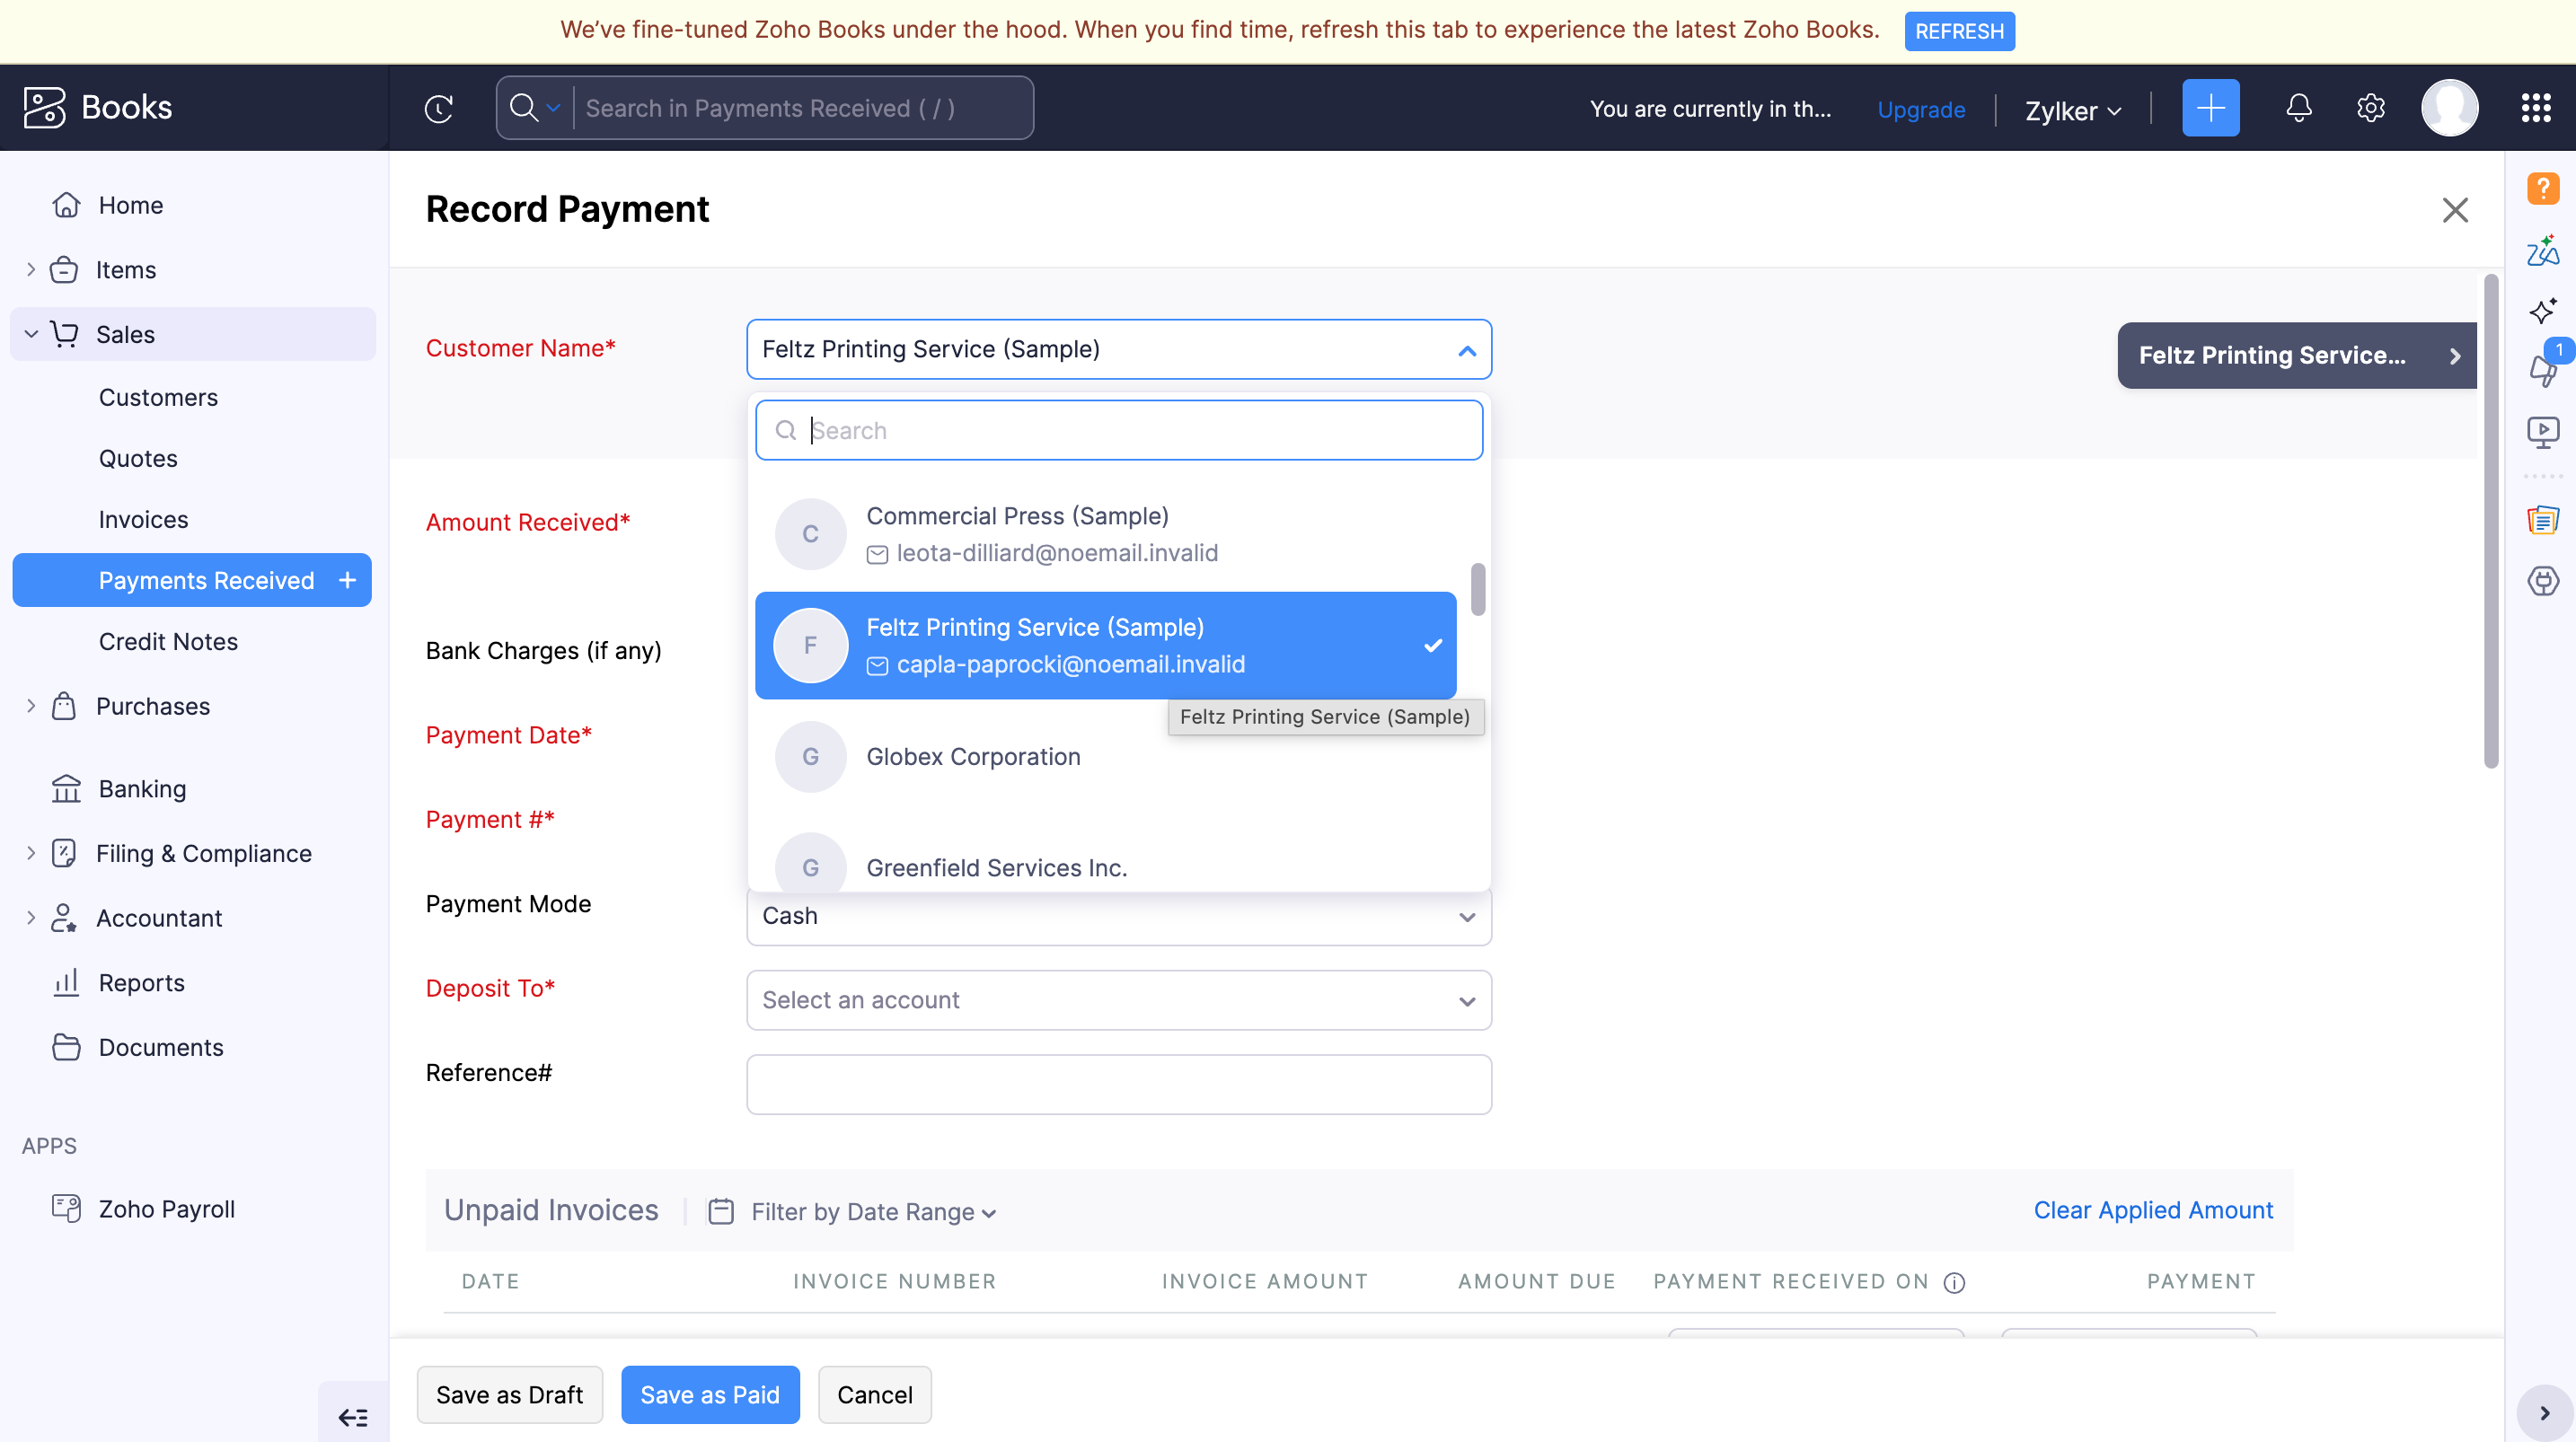The height and width of the screenshot is (1442, 2576).
Task: Open the notifications bell
Action: (x=2298, y=108)
